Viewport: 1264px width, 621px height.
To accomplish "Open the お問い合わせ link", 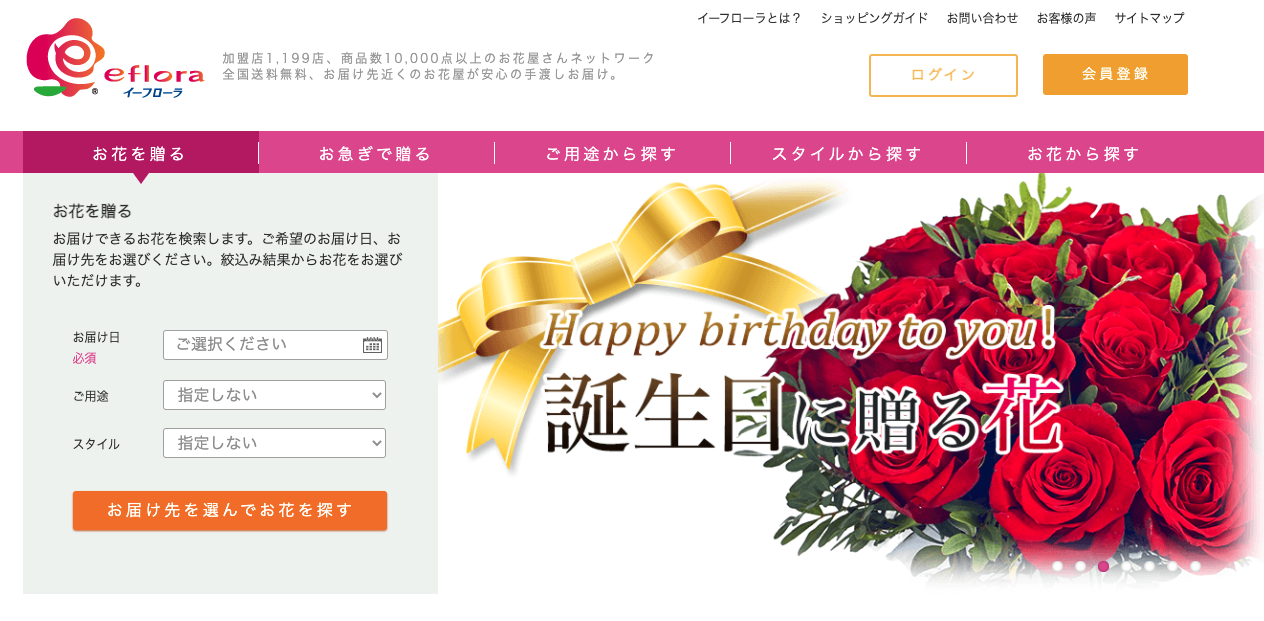I will (x=982, y=18).
